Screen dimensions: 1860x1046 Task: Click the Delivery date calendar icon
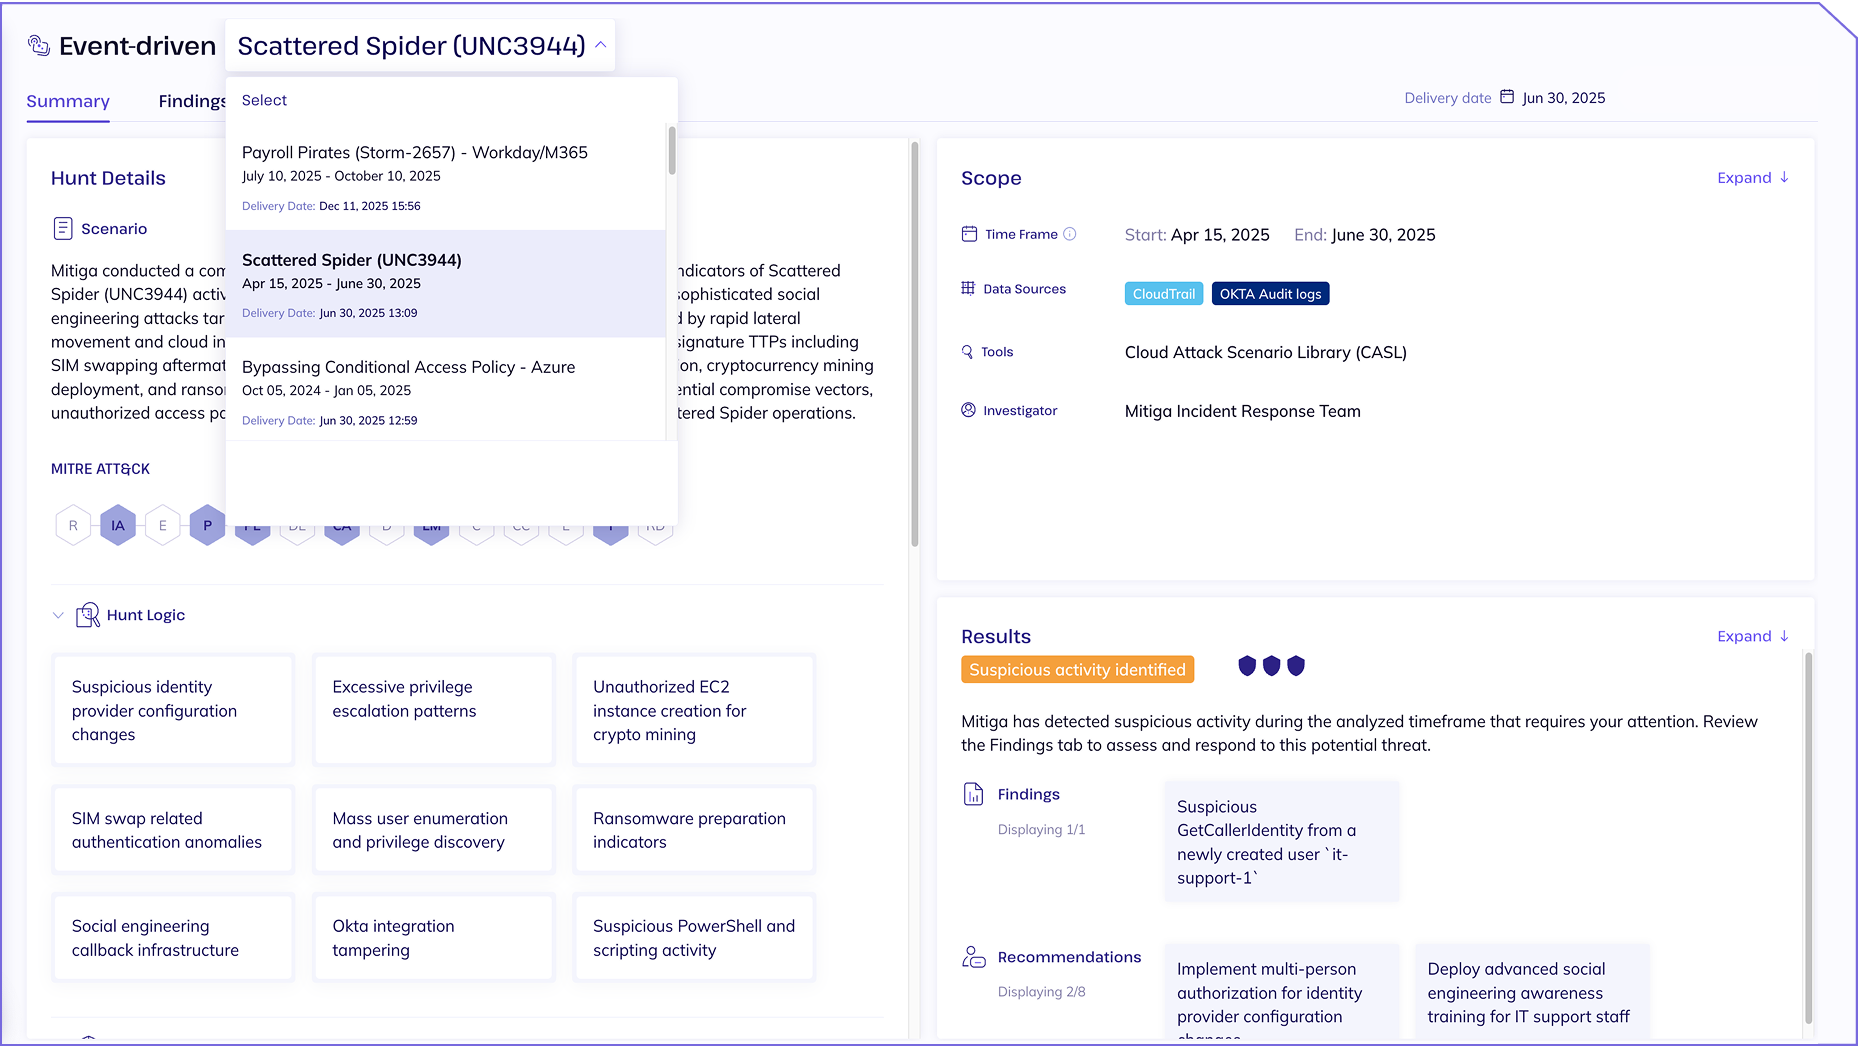tap(1507, 97)
